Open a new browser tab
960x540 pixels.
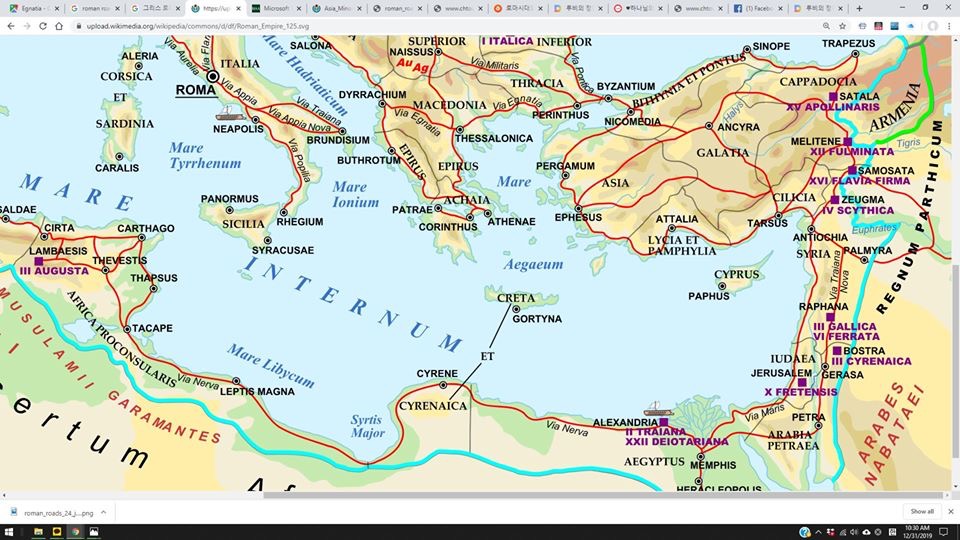859,9
